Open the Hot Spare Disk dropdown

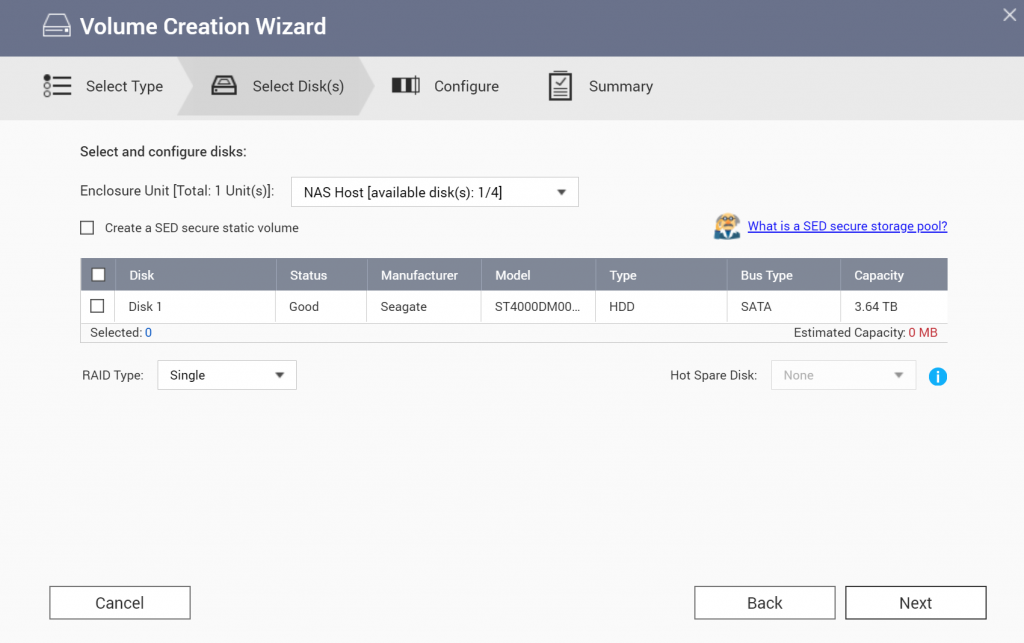pos(843,375)
